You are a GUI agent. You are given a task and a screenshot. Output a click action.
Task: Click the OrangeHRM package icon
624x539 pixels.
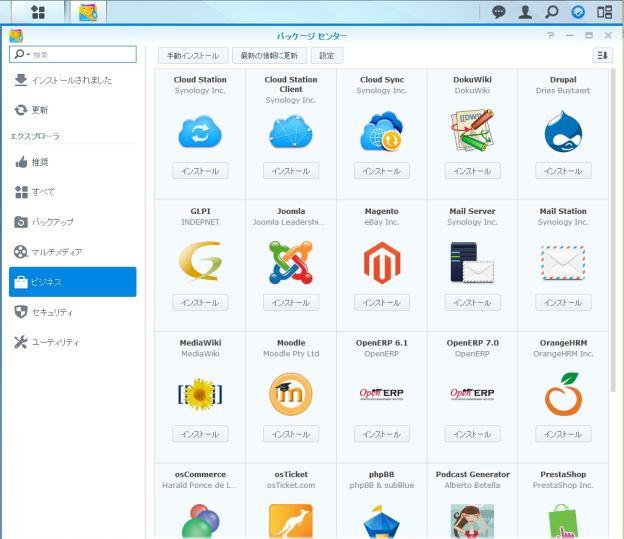[563, 393]
